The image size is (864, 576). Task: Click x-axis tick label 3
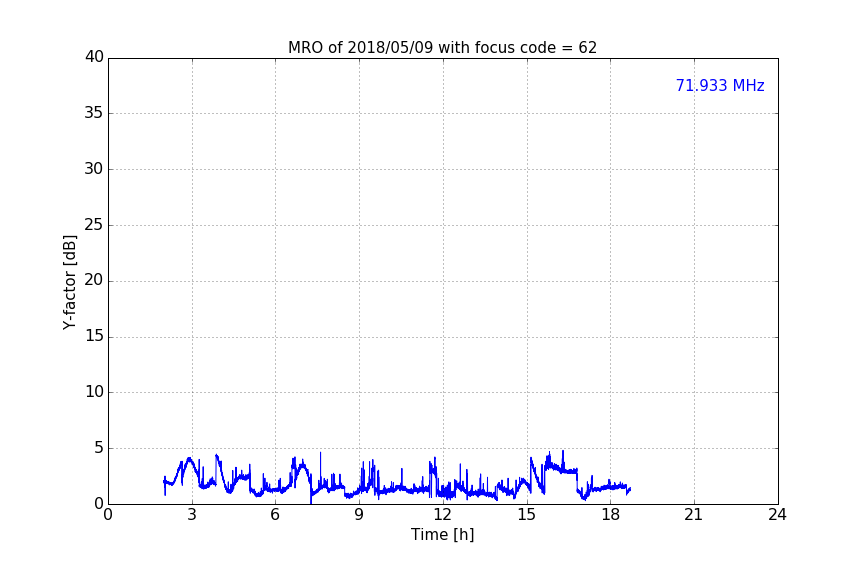click(x=192, y=515)
